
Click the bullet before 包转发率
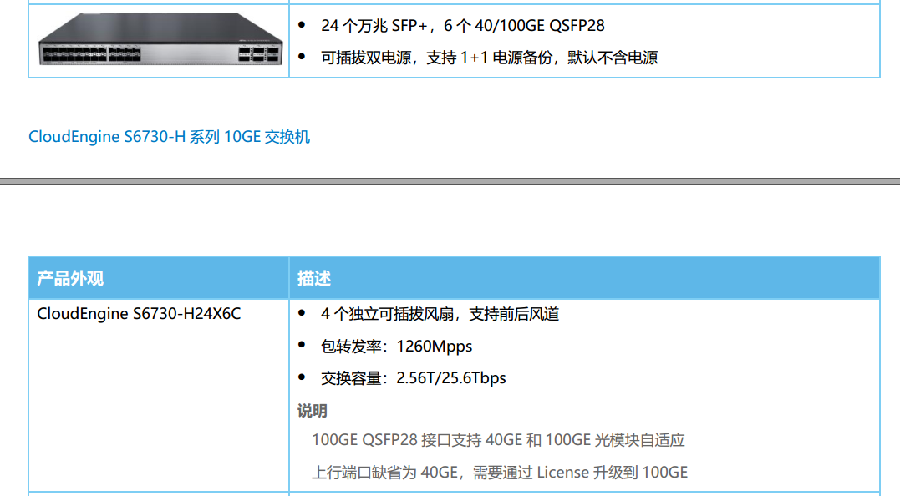click(x=303, y=346)
